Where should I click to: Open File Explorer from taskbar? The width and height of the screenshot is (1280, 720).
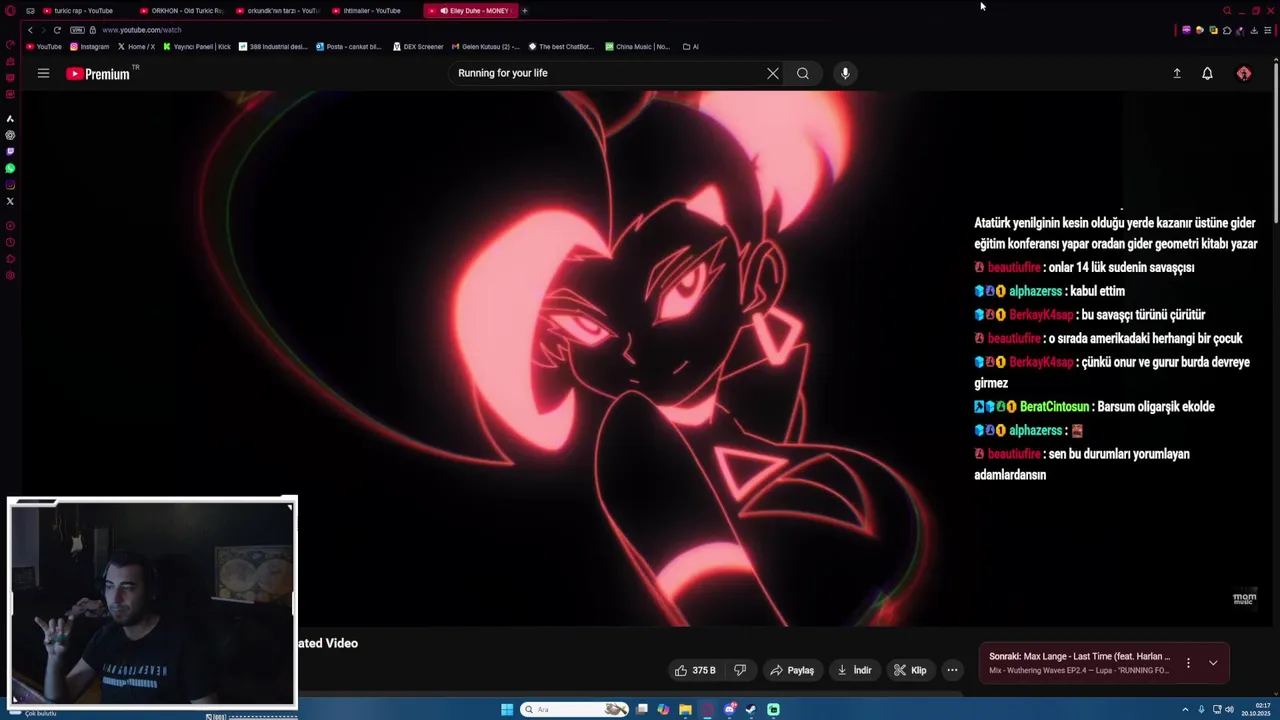(x=685, y=710)
